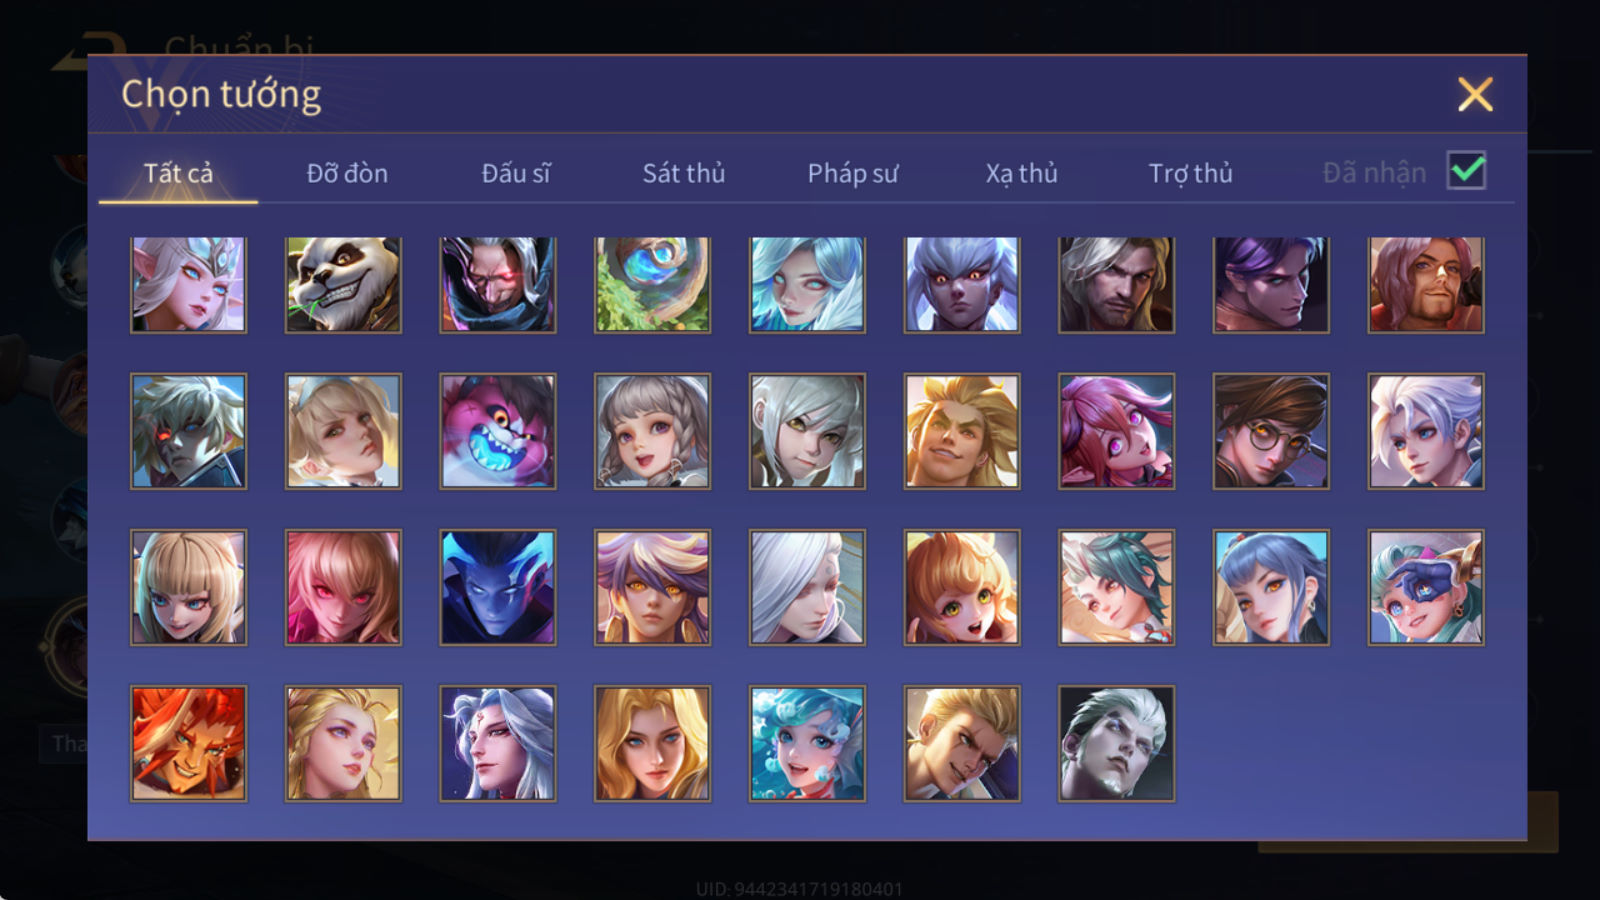Choose the purple grinning cat hero
Image resolution: width=1600 pixels, height=900 pixels.
(497, 431)
